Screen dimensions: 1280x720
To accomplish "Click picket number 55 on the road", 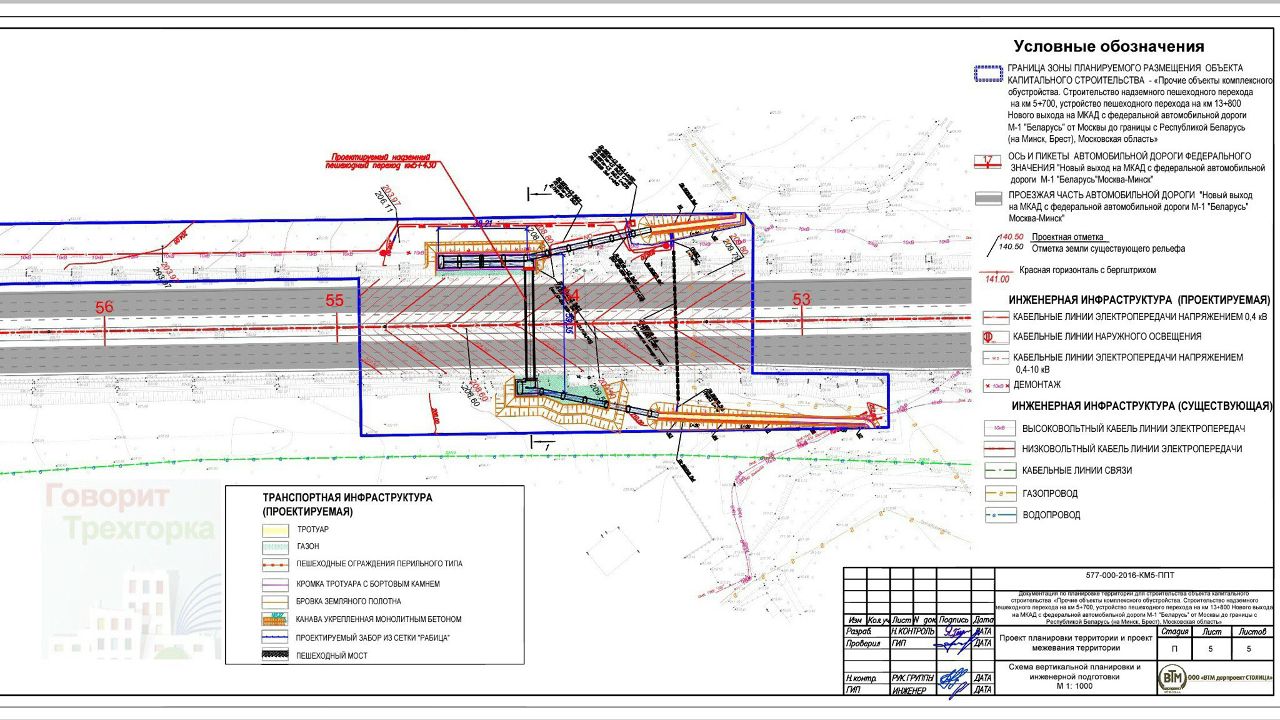I will 335,300.
